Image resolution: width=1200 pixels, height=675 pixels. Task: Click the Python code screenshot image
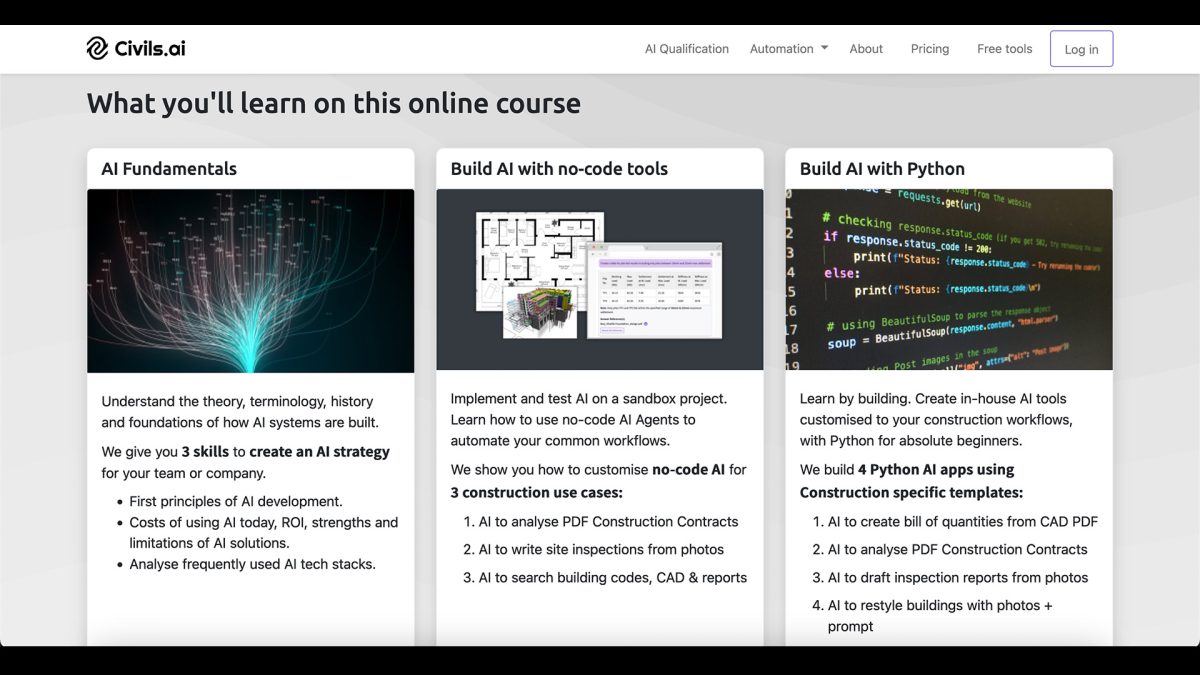click(948, 280)
